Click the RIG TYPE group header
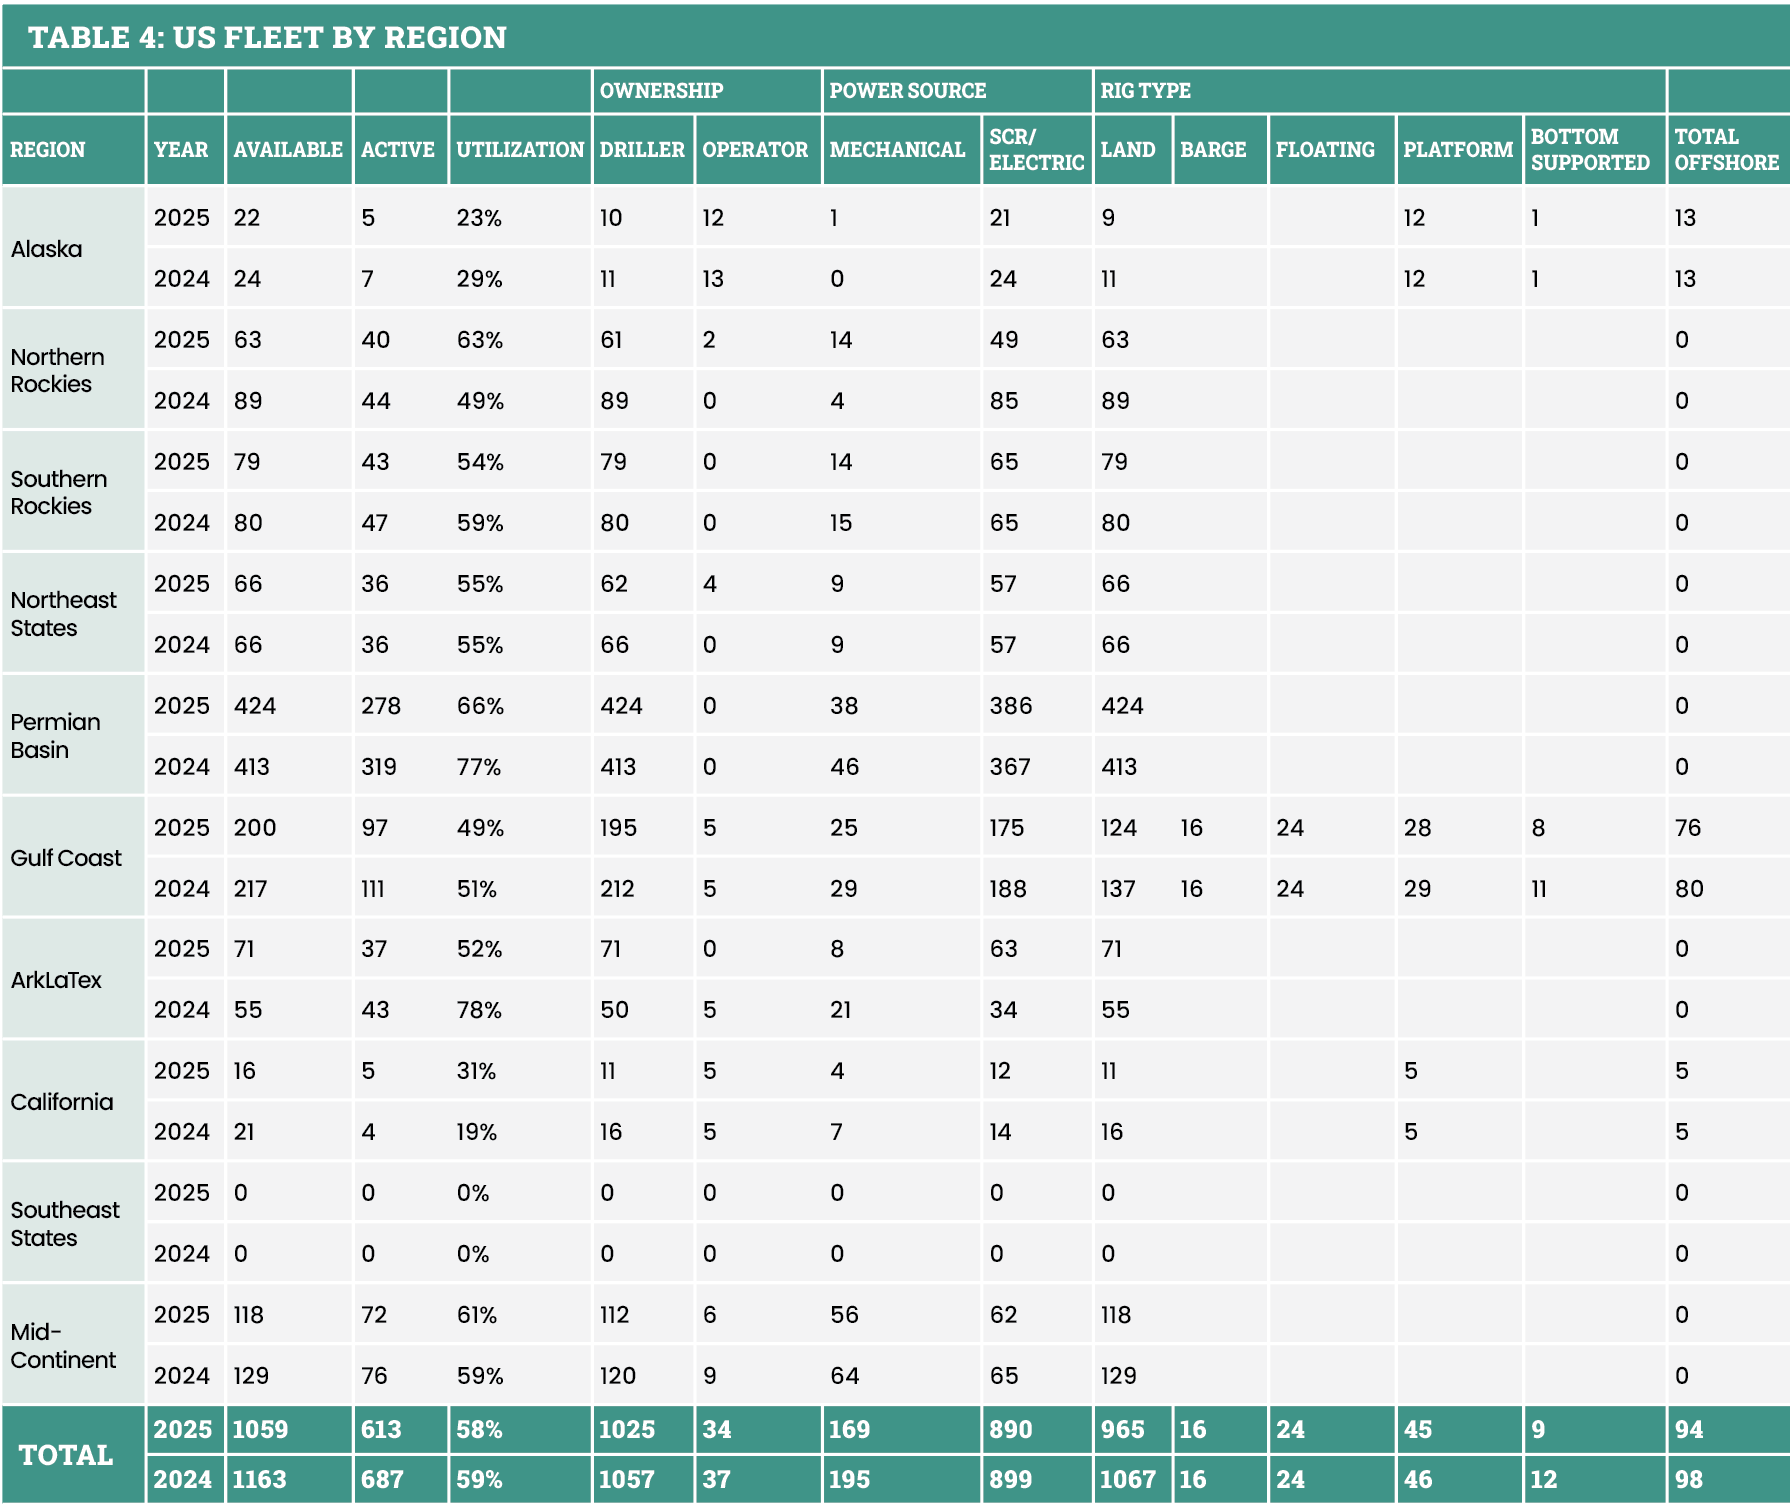The width and height of the screenshot is (1790, 1504). pyautogui.click(x=1145, y=91)
